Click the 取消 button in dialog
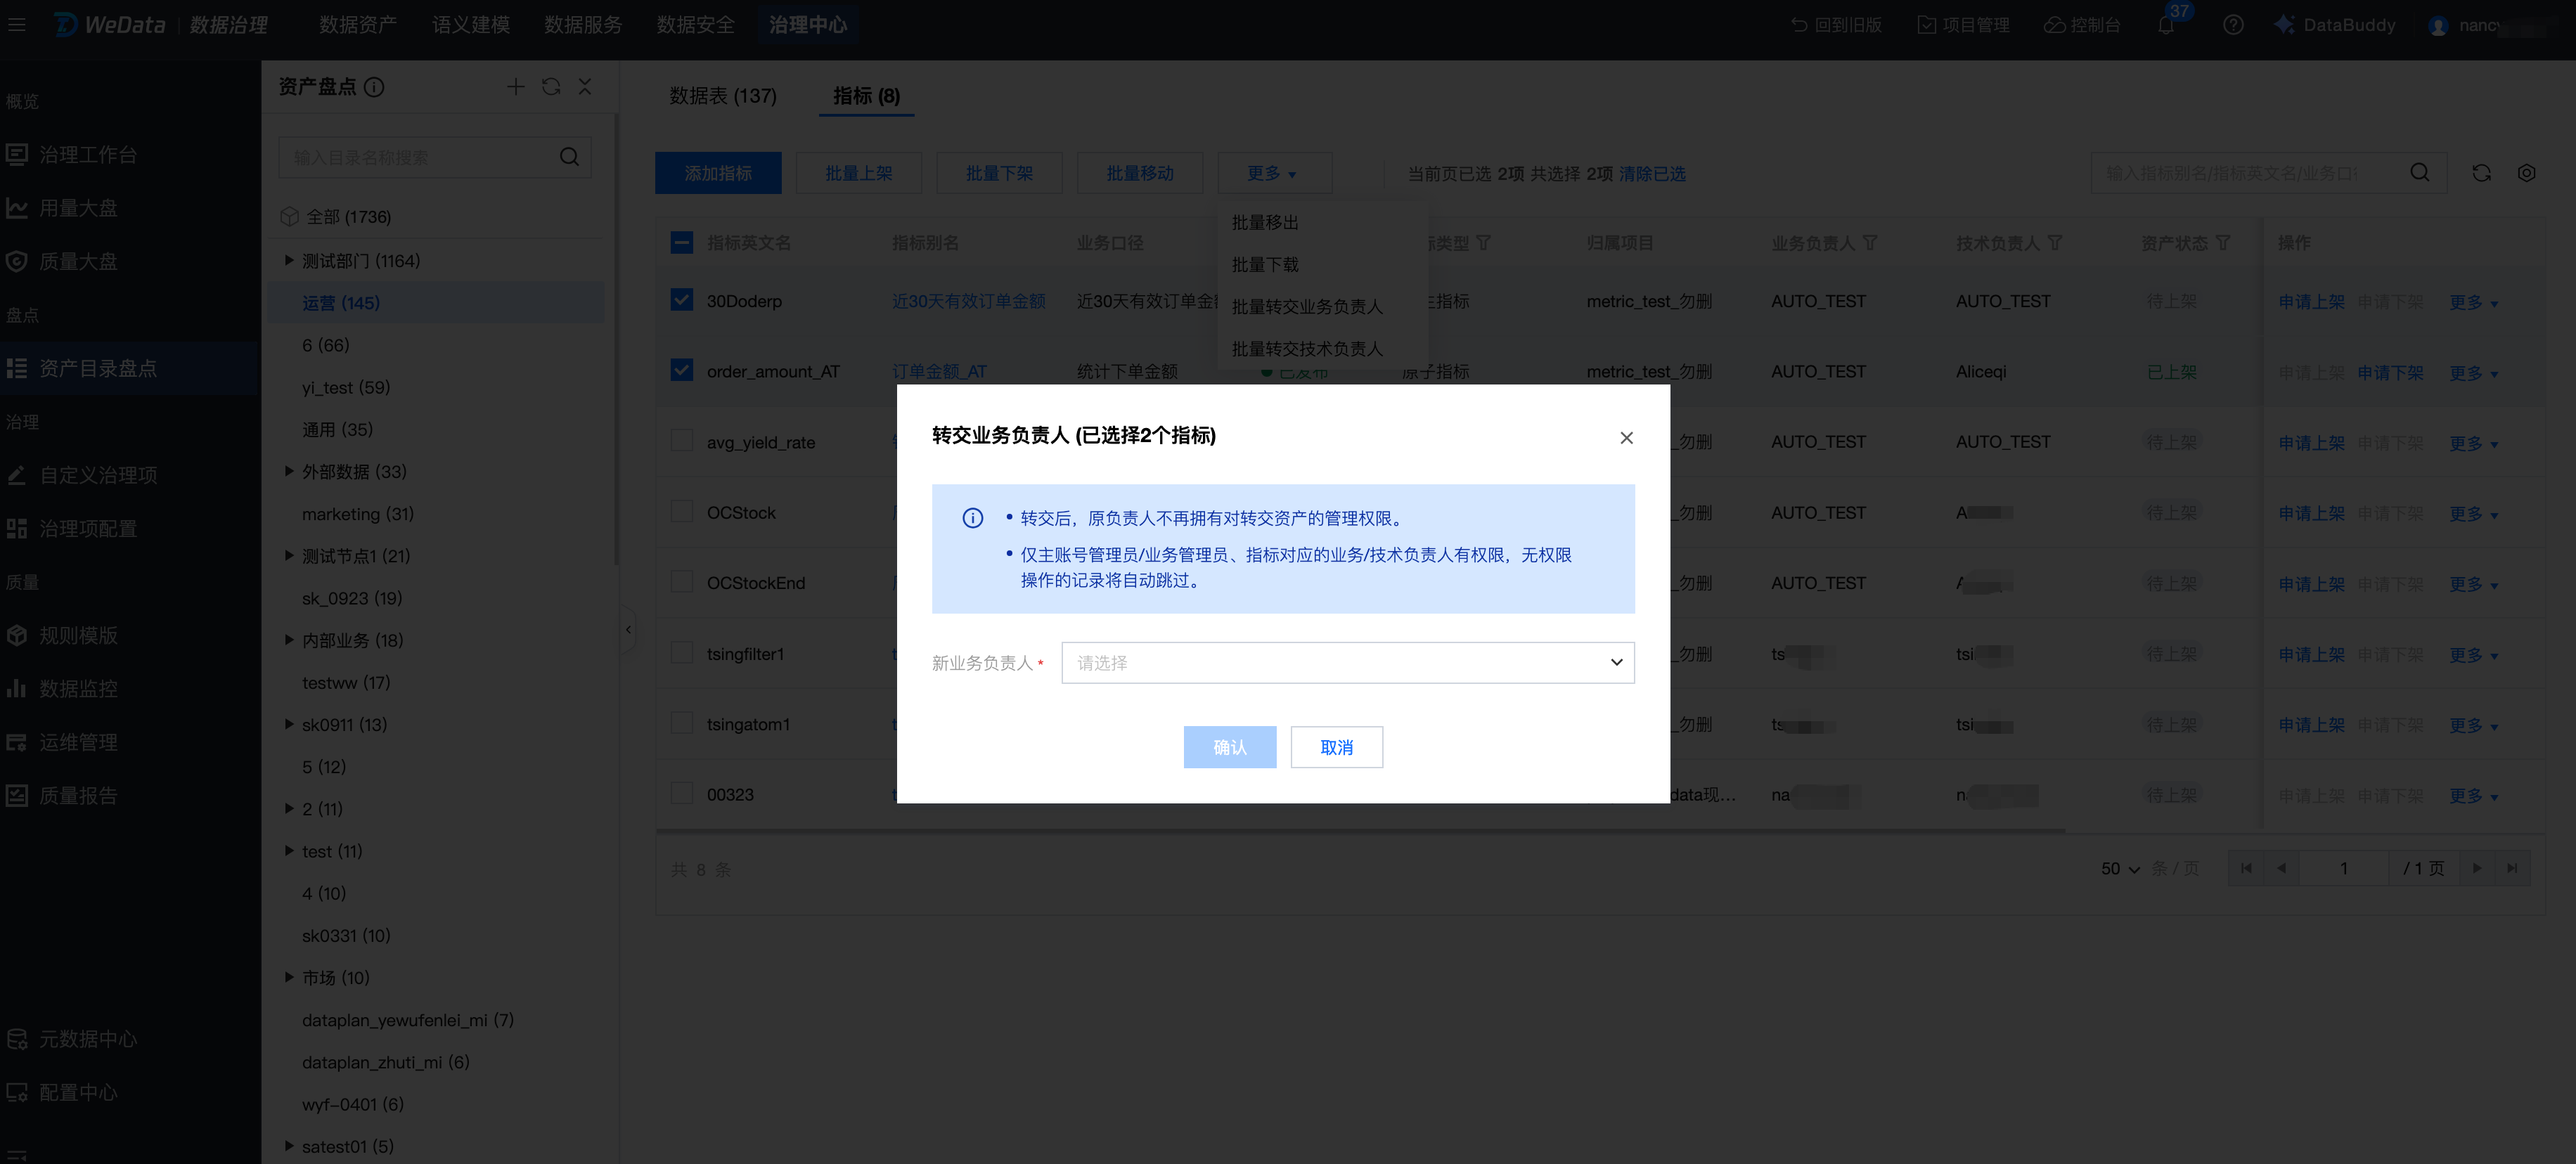The width and height of the screenshot is (2576, 1164). coord(1336,747)
